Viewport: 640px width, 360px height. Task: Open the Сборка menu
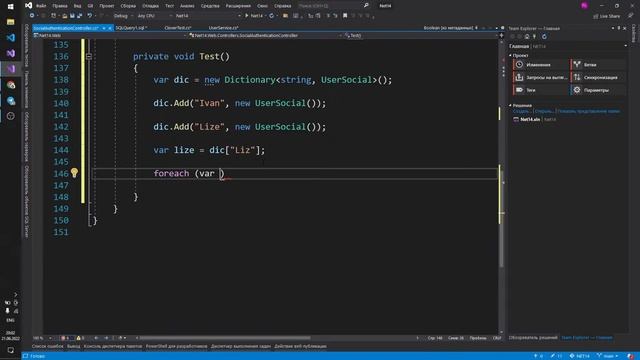click(x=128, y=6)
